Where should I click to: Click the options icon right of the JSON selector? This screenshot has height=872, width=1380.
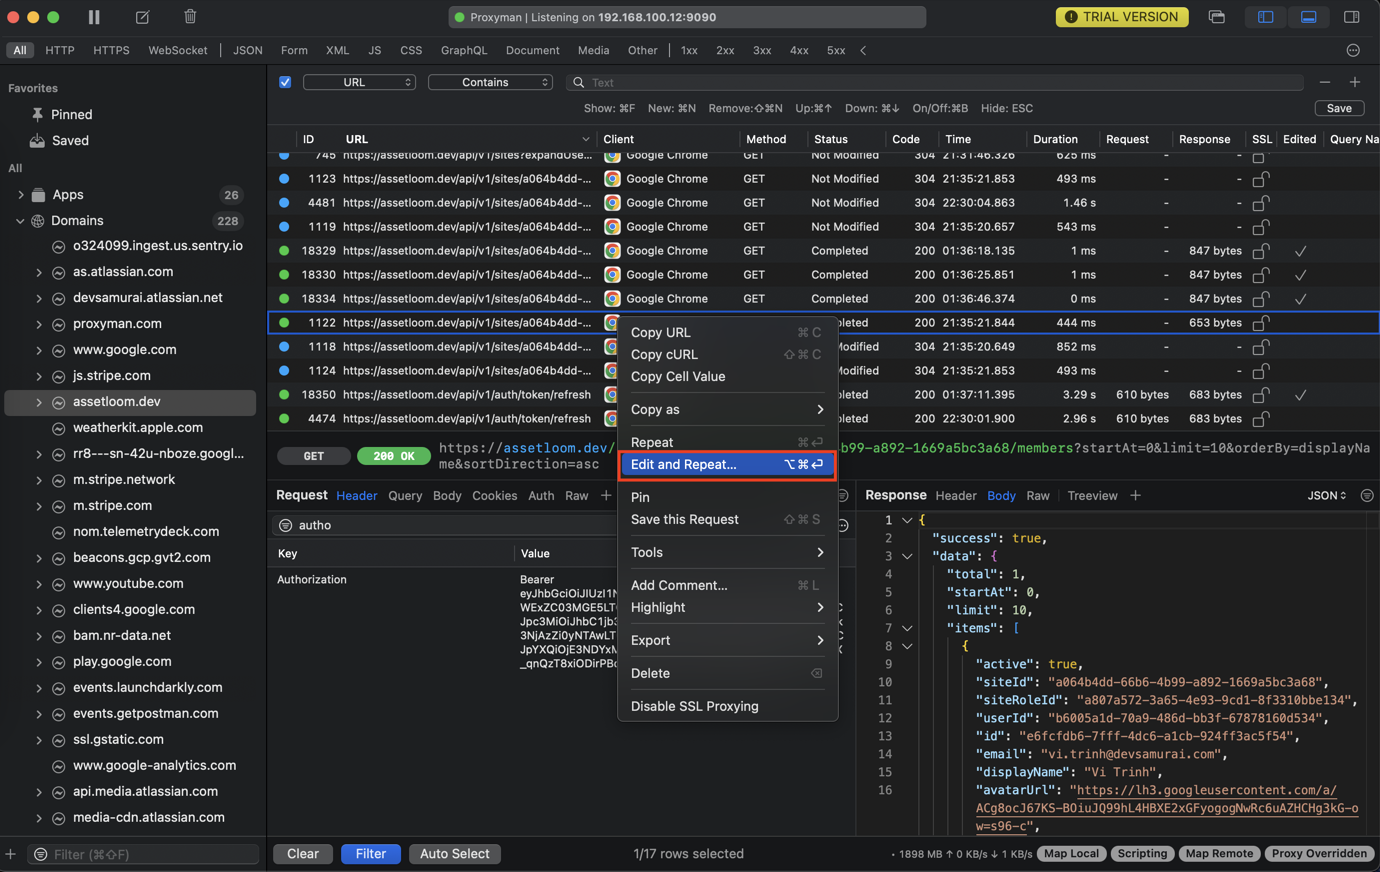(x=1367, y=495)
